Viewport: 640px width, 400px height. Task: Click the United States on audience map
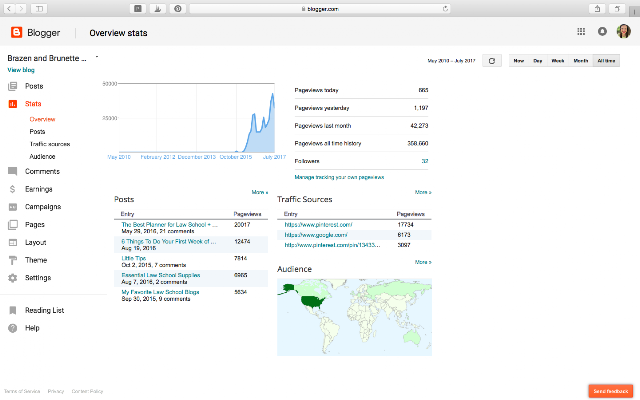313,302
